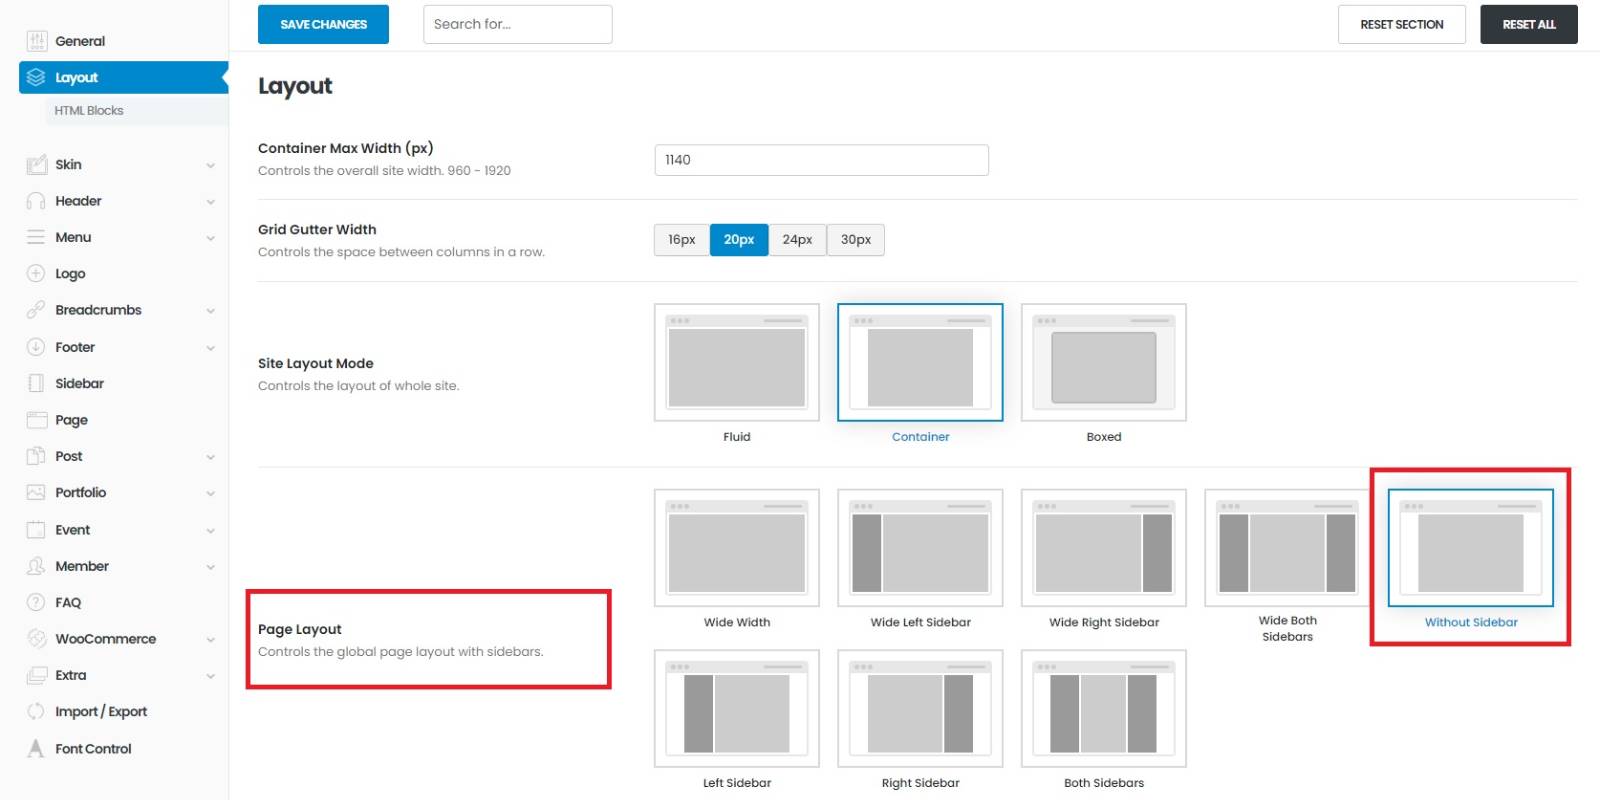
Task: Click the General settings icon in sidebar
Action: [37, 41]
